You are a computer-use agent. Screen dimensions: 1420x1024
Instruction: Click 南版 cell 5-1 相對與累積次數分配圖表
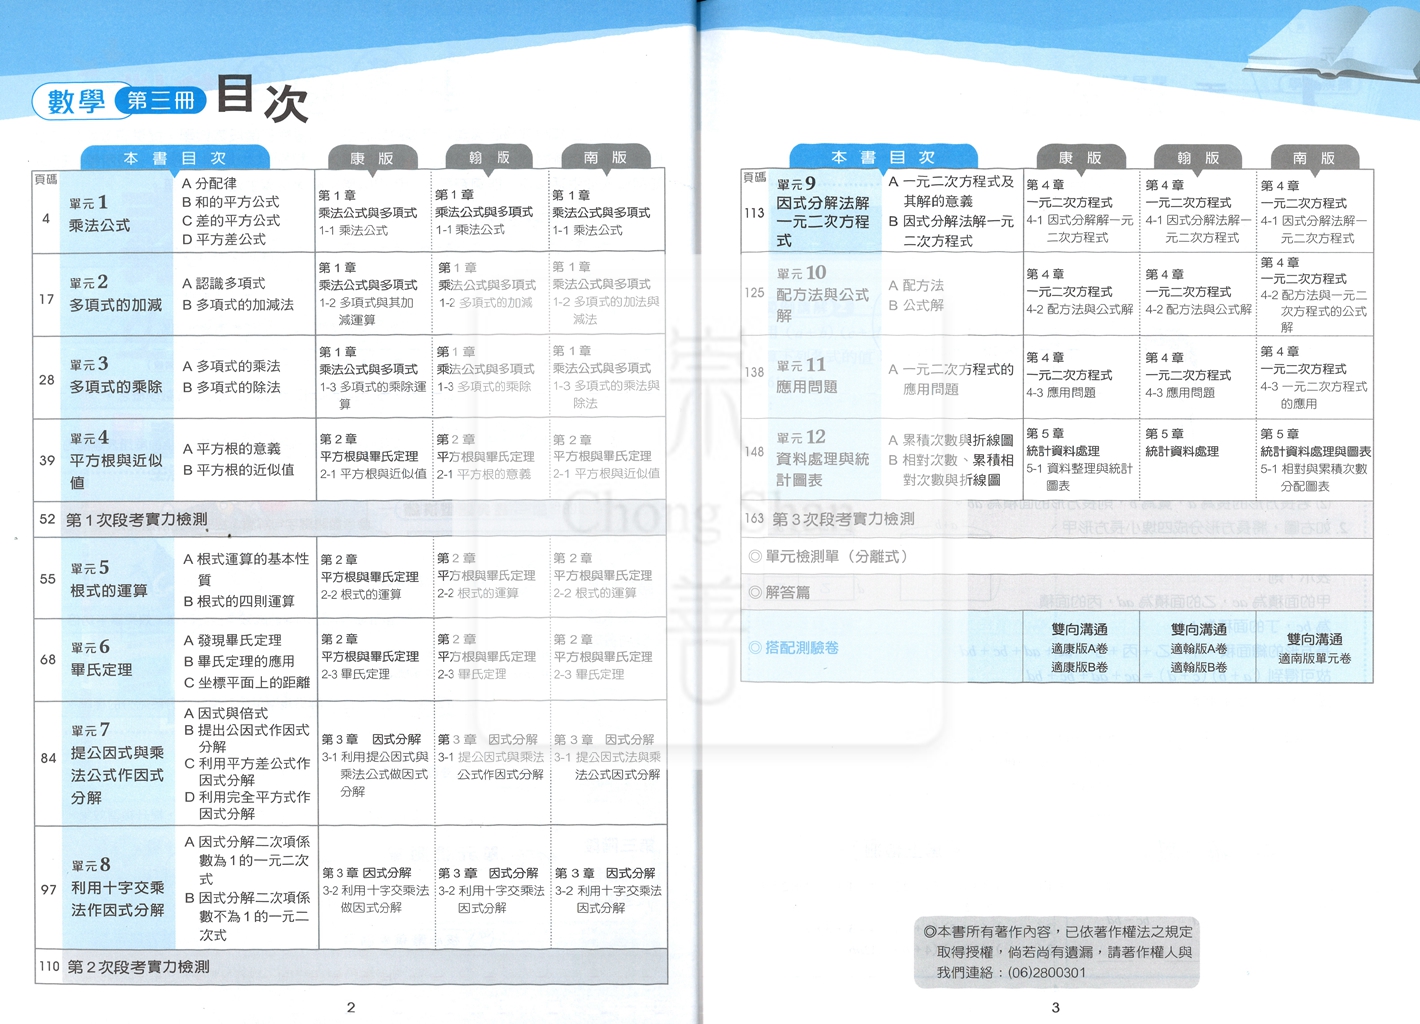1315,477
